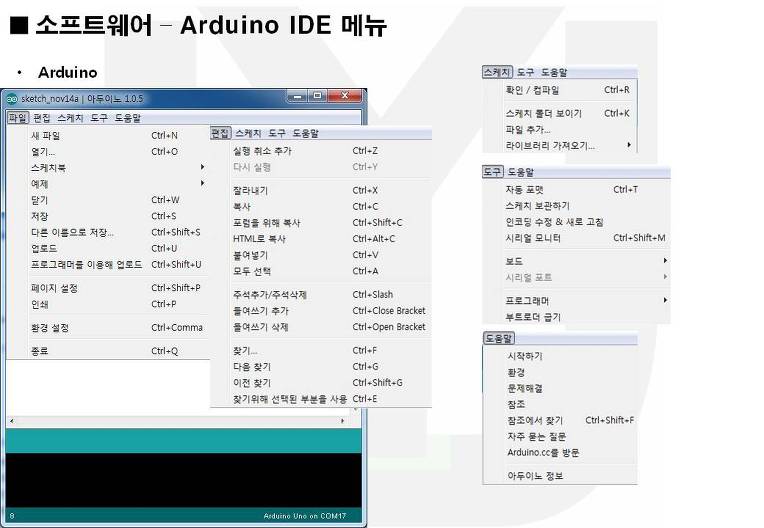Minimize the sketch_nov14a window

click(298, 96)
